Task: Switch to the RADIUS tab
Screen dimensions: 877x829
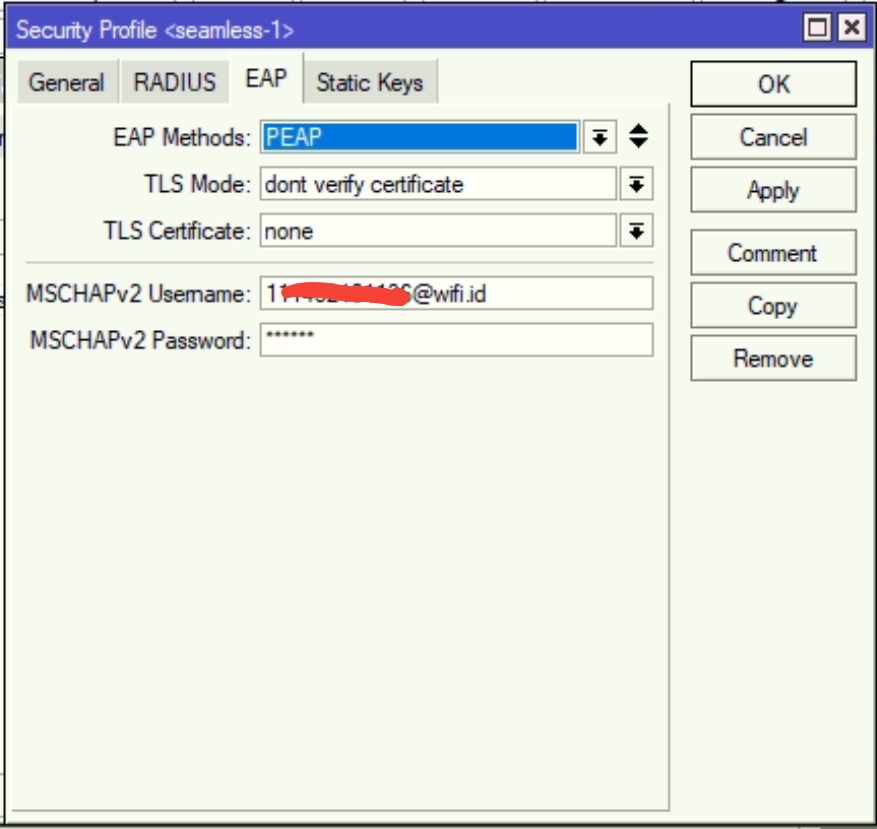Action: pos(175,83)
